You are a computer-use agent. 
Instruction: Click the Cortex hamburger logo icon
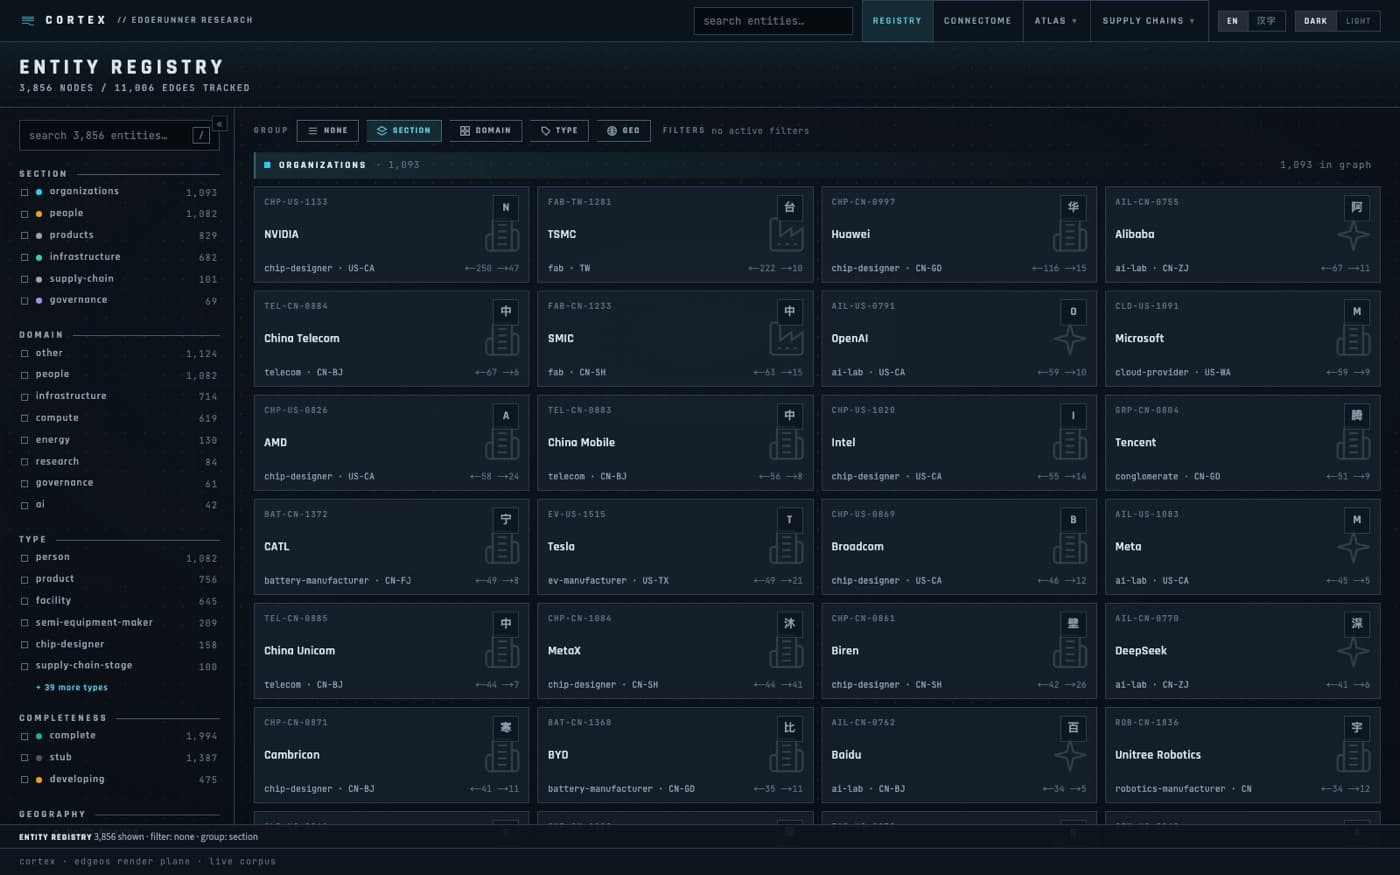28,20
